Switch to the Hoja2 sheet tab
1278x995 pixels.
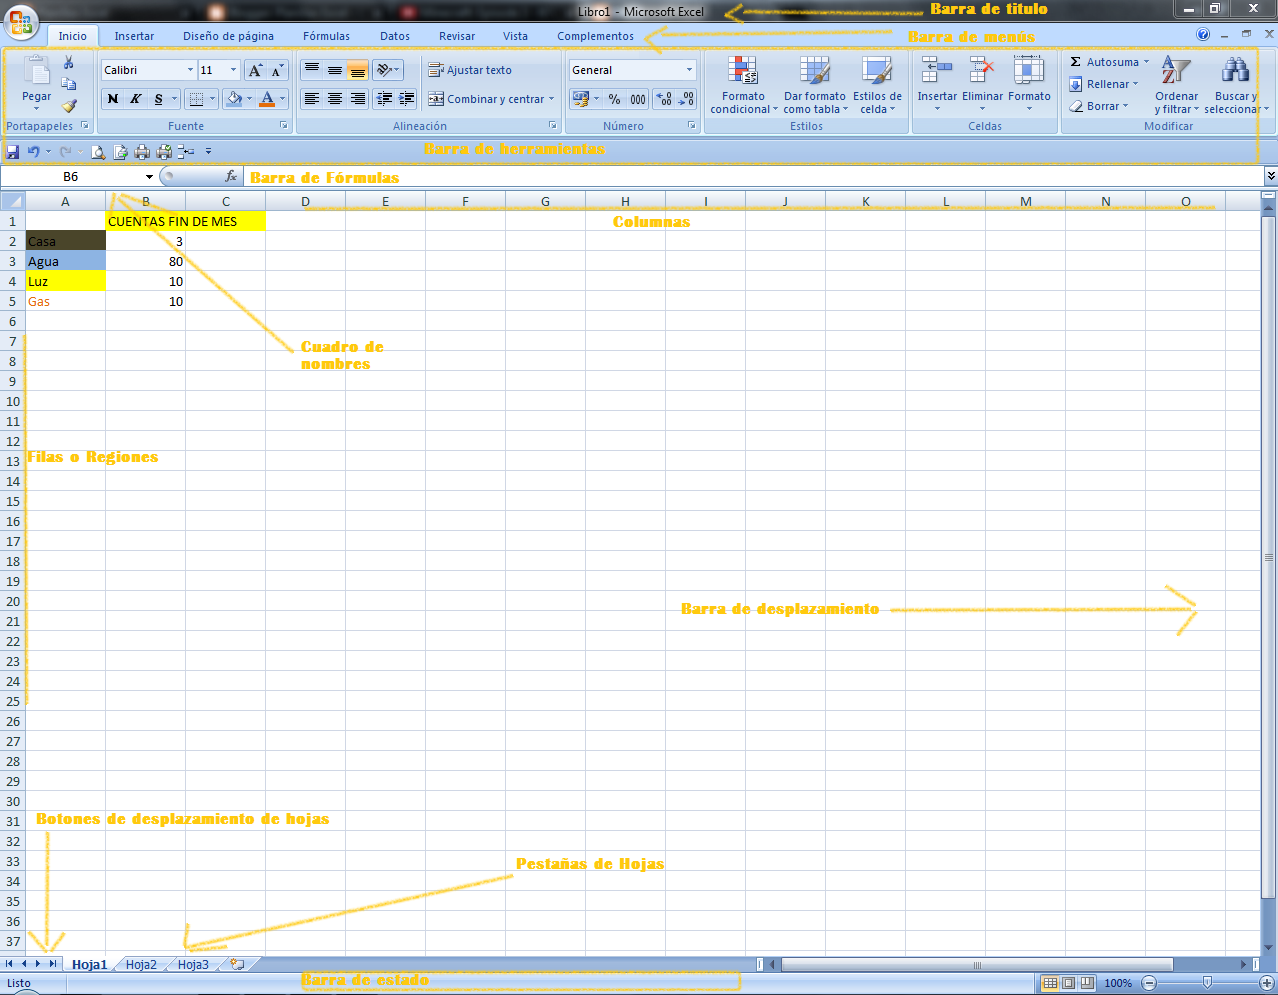140,964
